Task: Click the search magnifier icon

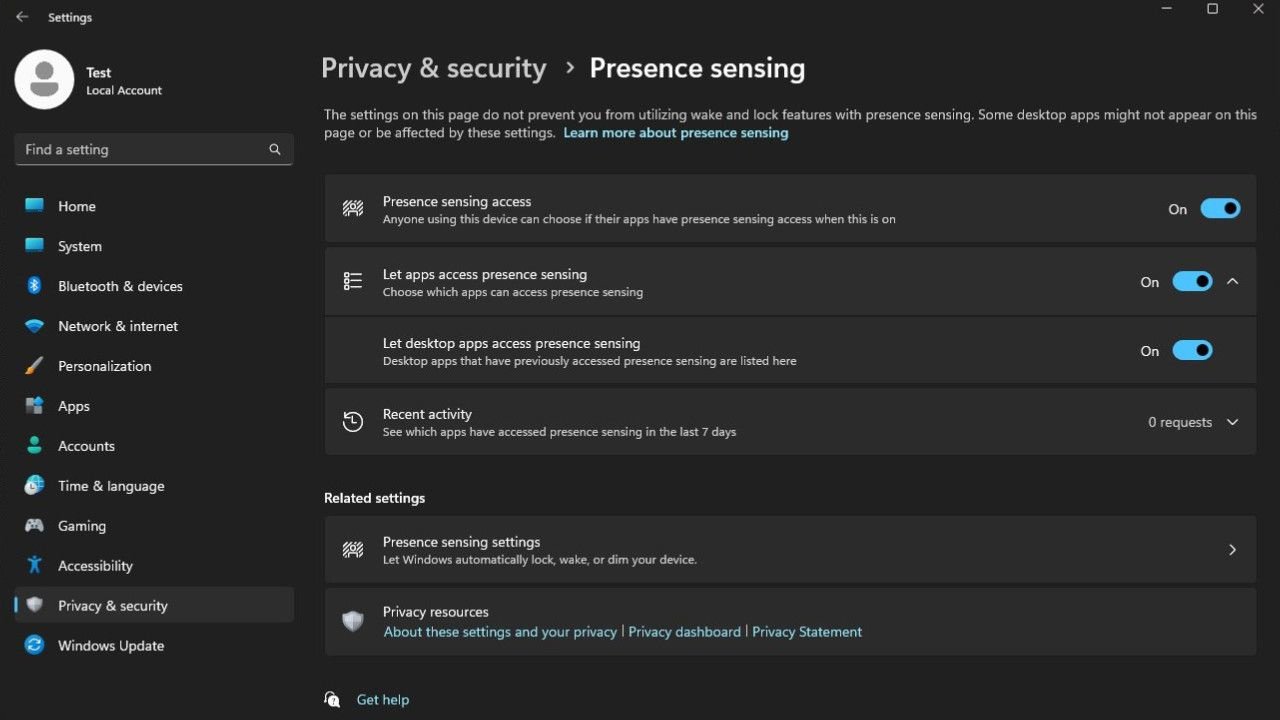Action: point(275,149)
